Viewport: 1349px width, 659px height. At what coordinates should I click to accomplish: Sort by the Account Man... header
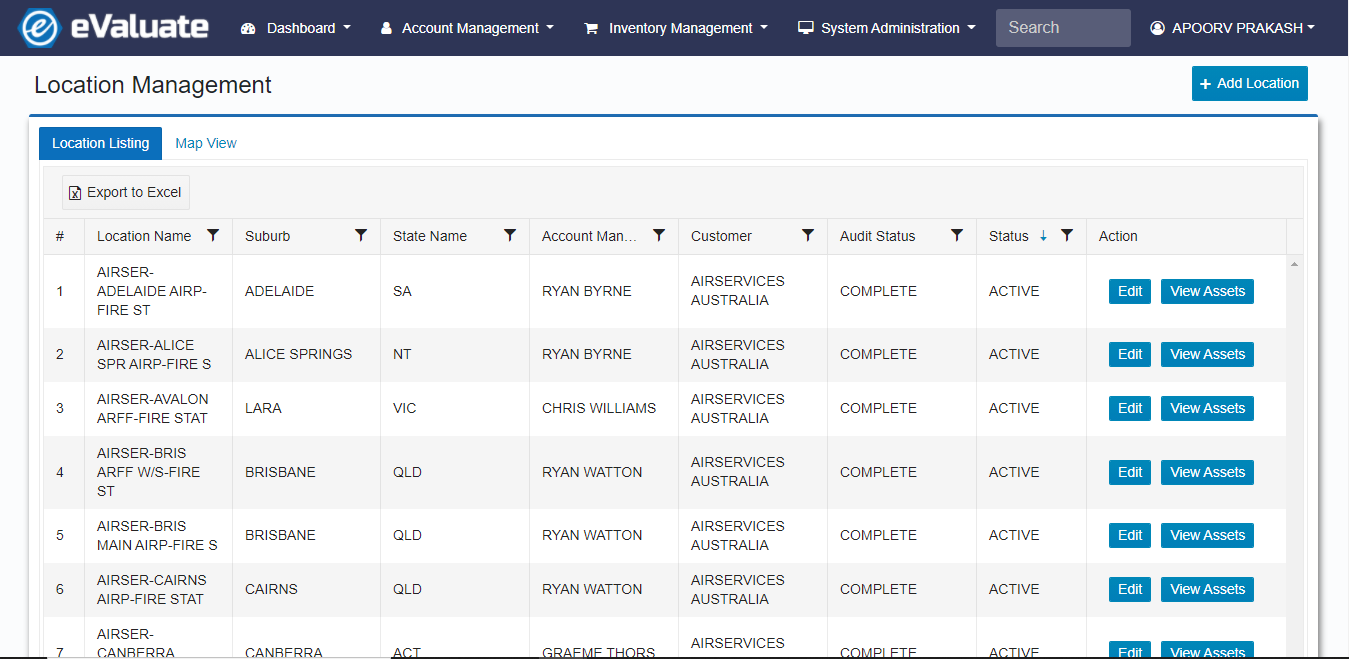click(589, 236)
